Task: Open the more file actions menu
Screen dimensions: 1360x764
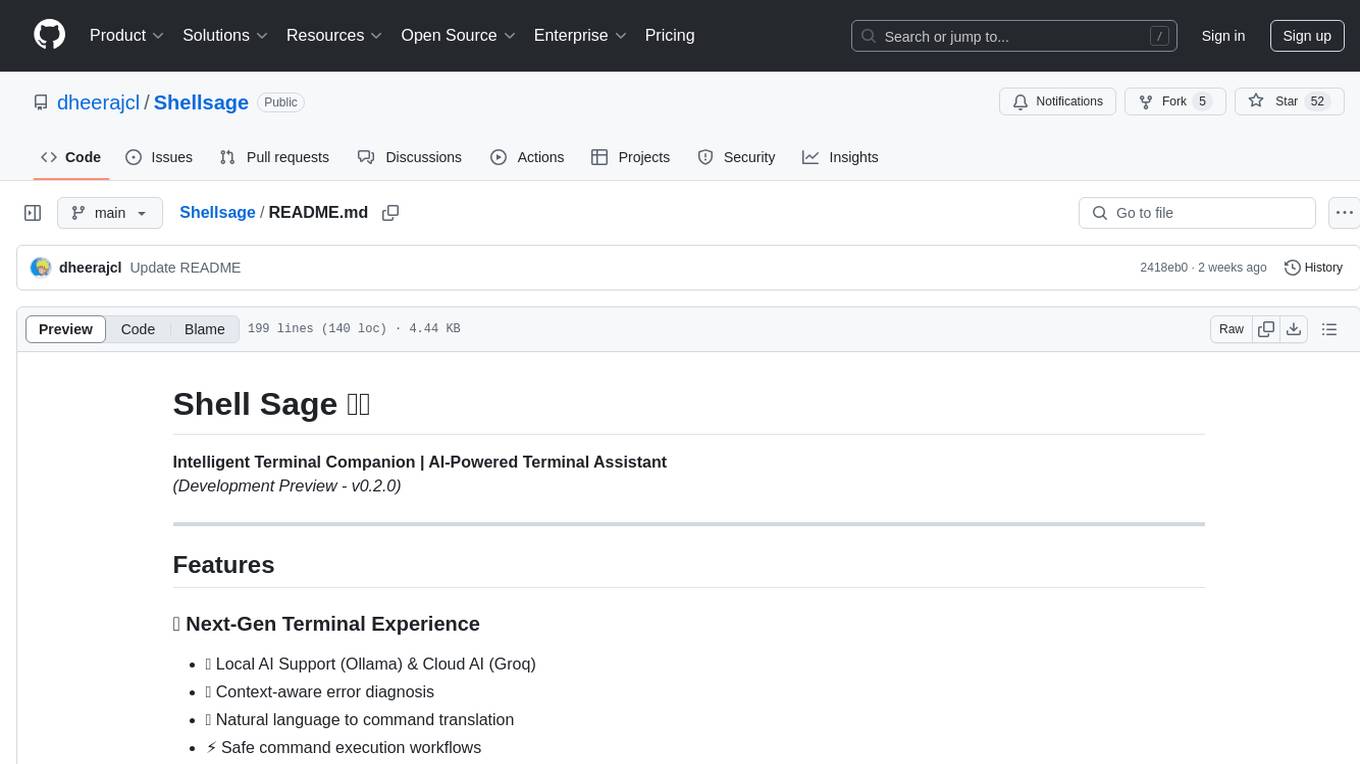Action: [x=1344, y=213]
